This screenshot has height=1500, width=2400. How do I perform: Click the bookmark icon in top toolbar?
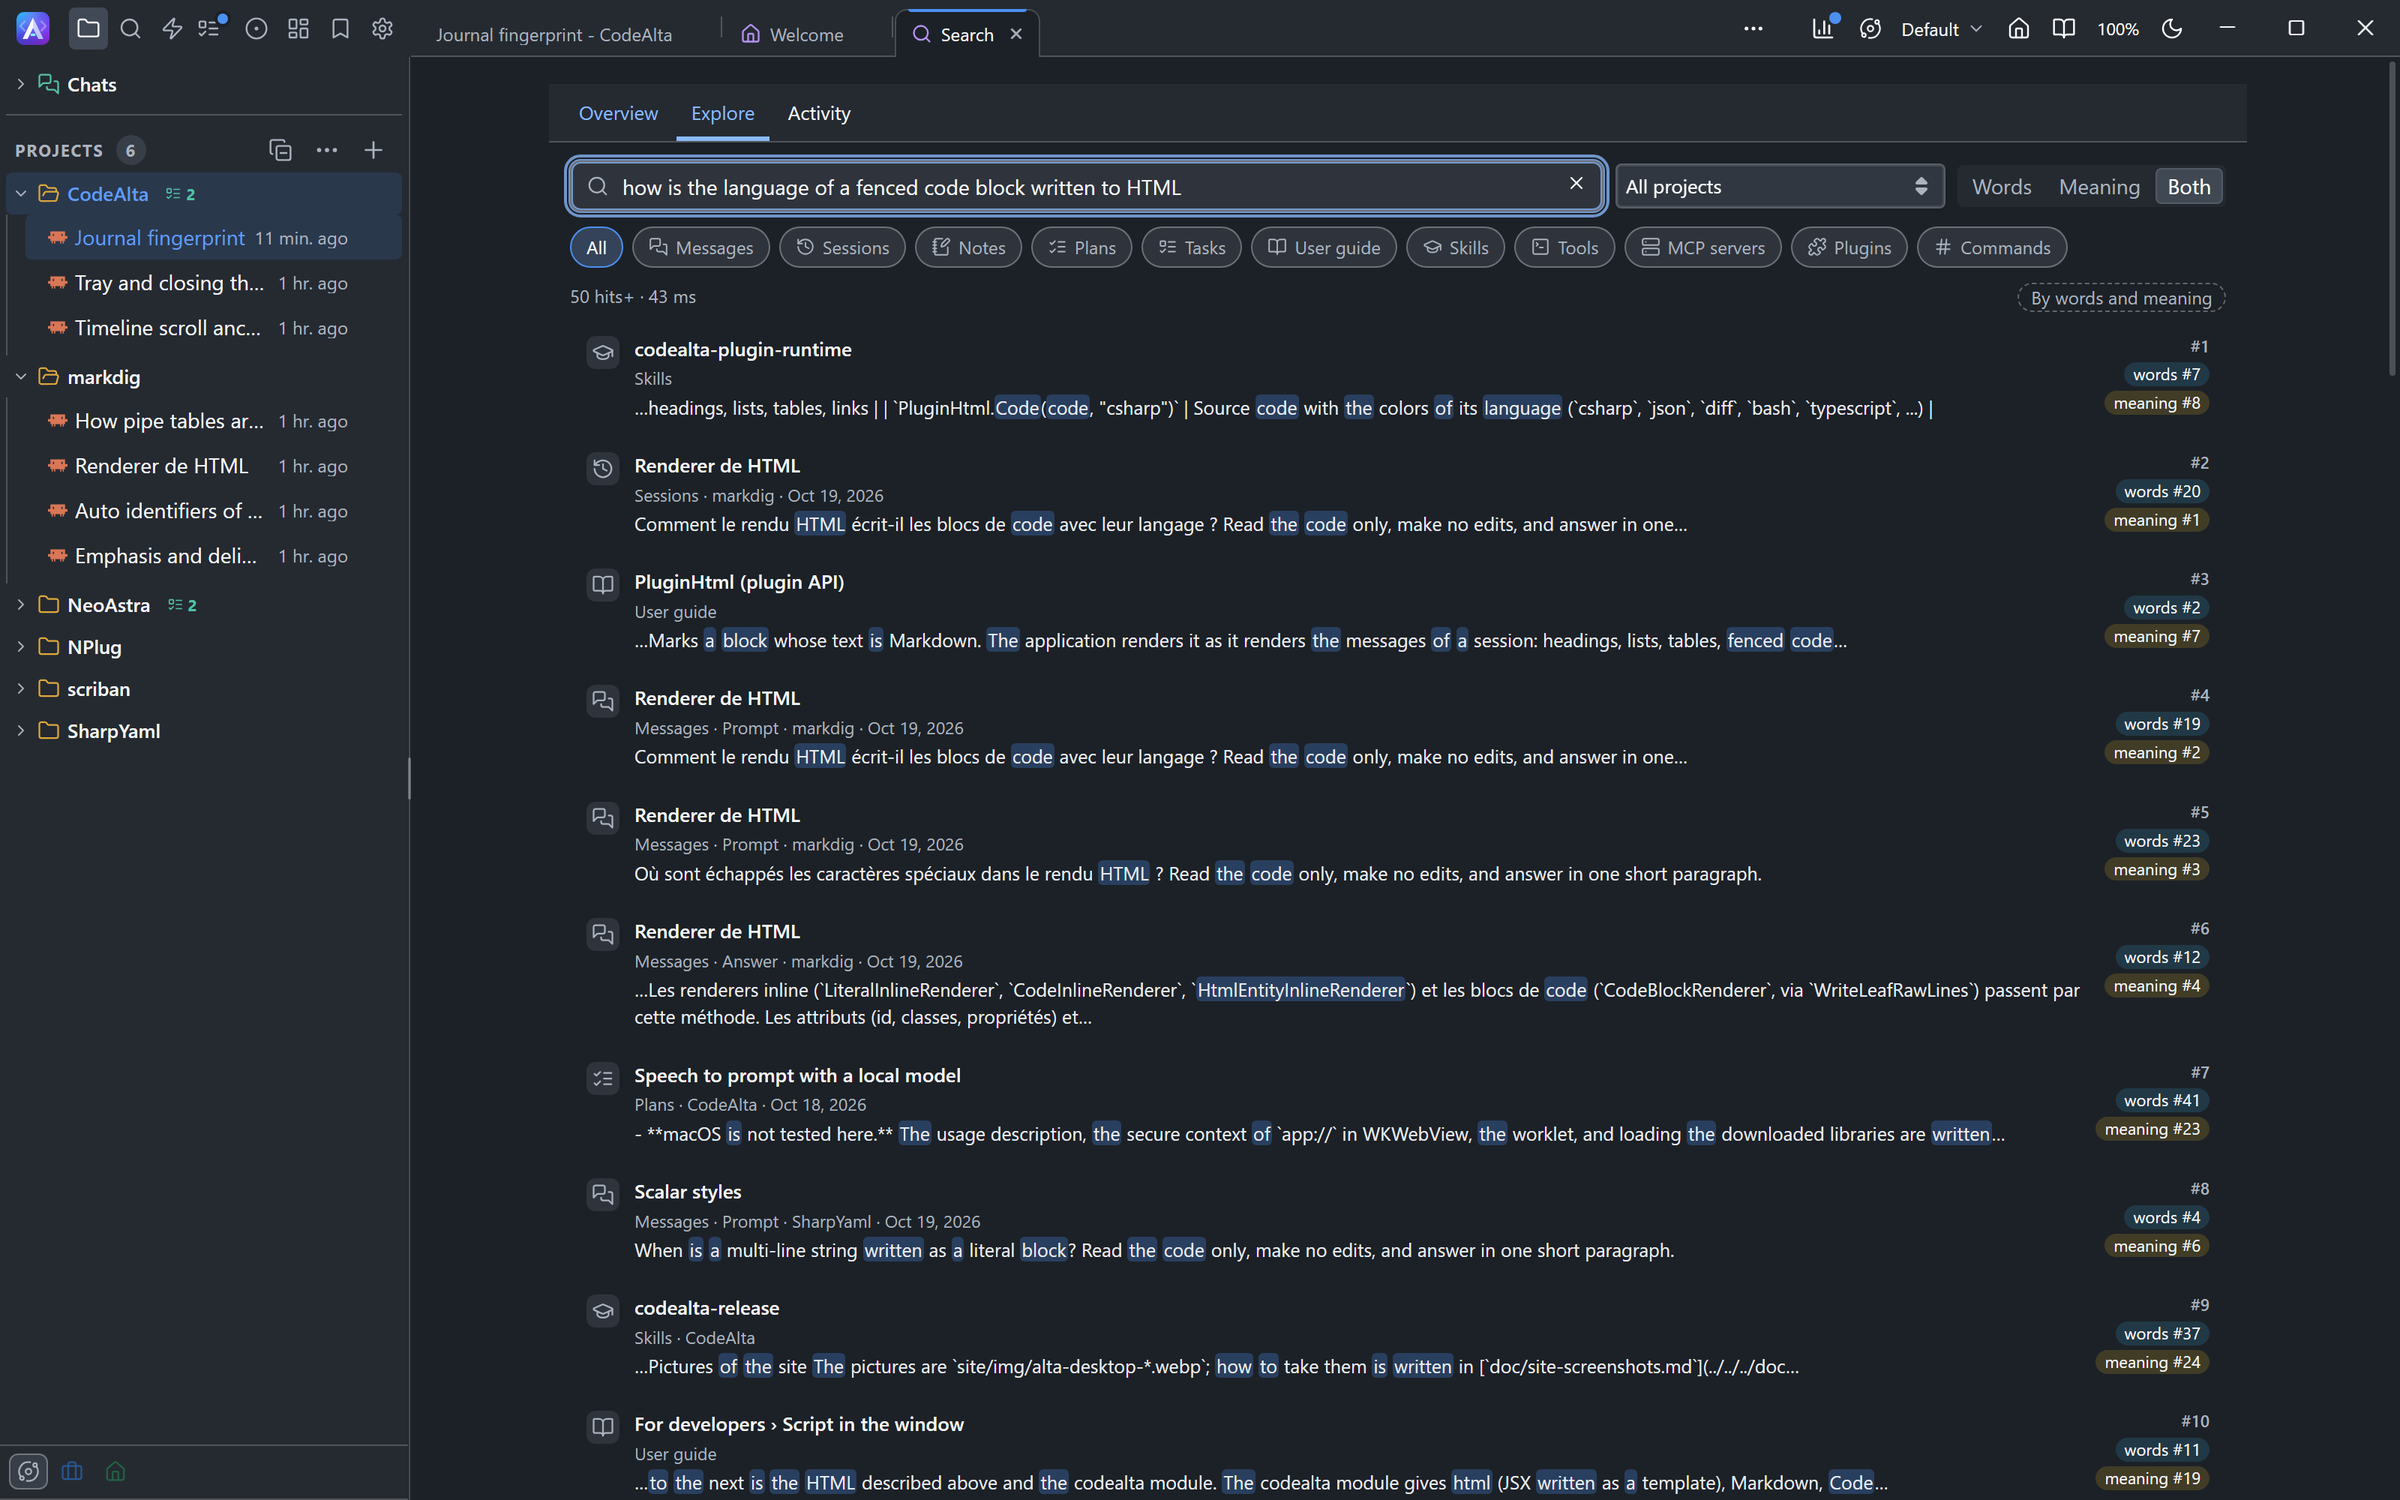coord(340,29)
